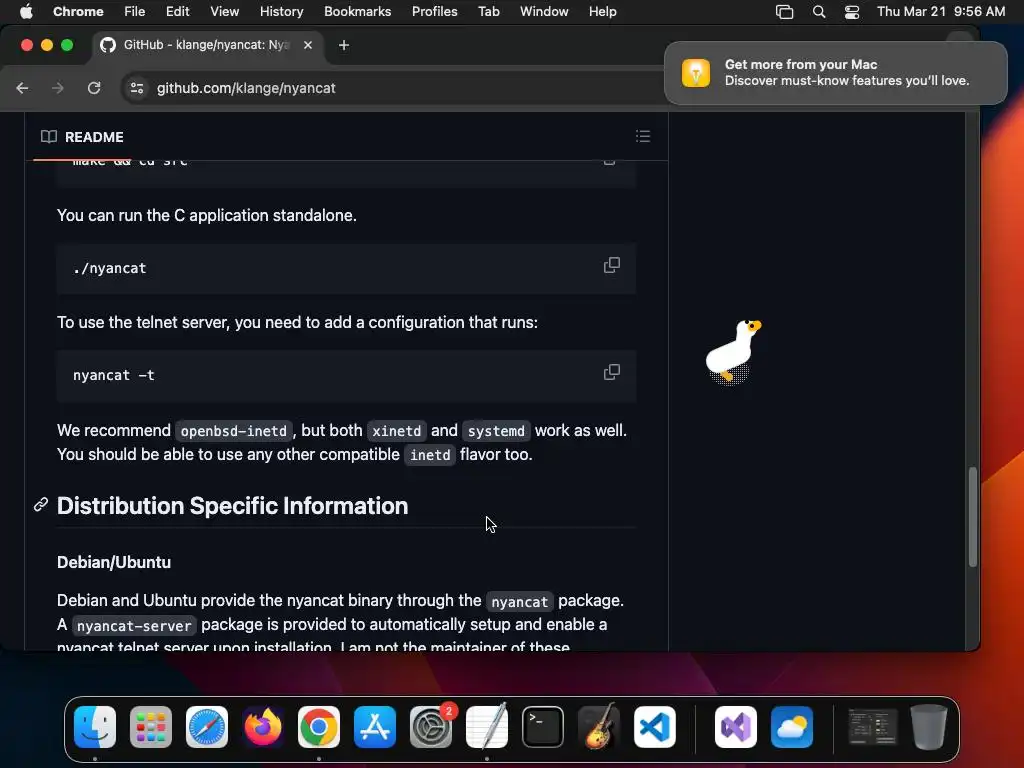Open the History menu

point(281,11)
